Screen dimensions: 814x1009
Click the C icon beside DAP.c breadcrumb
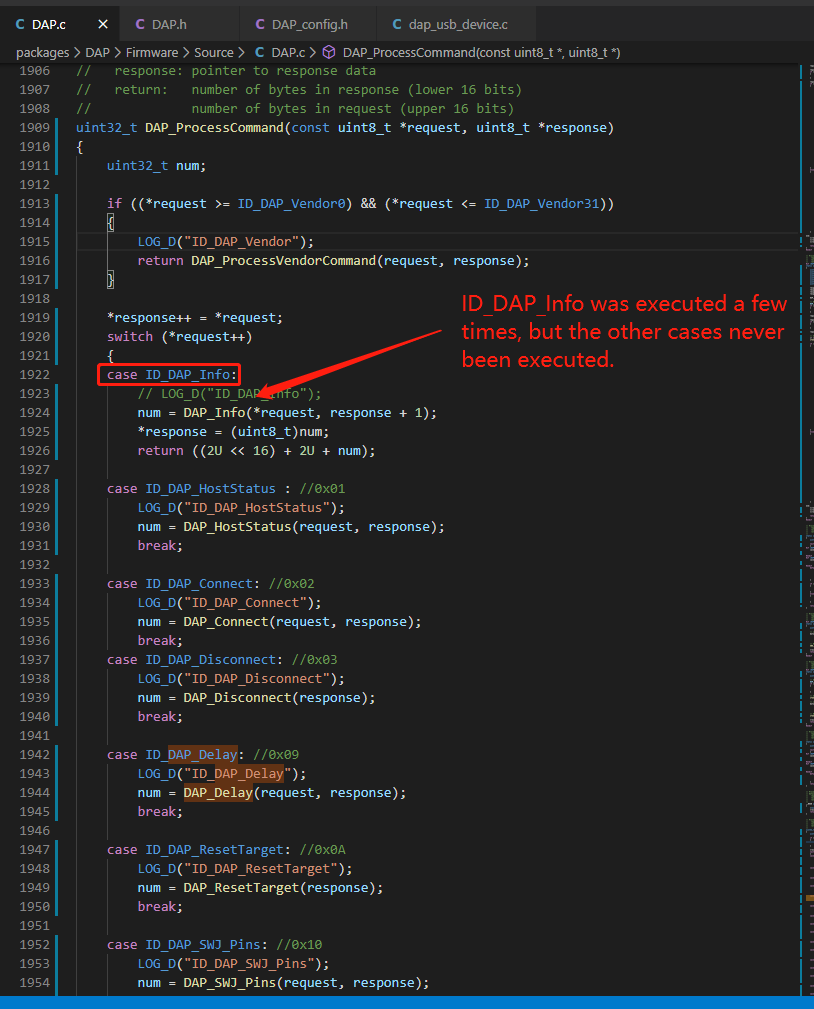pyautogui.click(x=259, y=53)
